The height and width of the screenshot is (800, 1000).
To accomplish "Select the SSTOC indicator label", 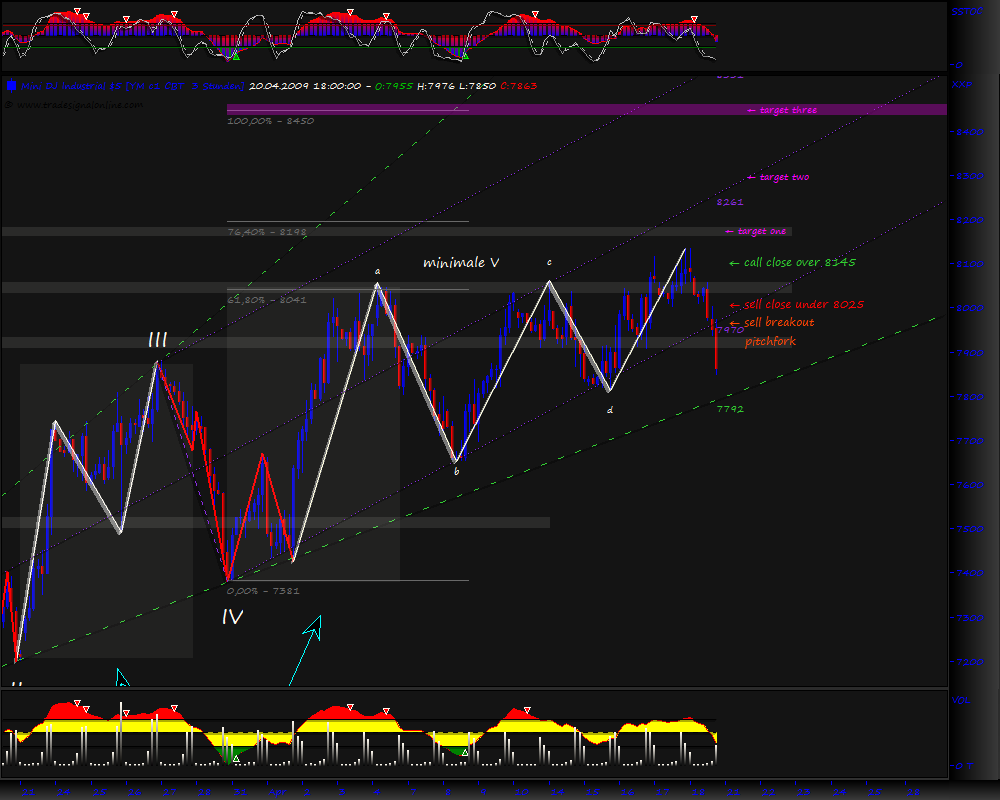I will pos(967,11).
